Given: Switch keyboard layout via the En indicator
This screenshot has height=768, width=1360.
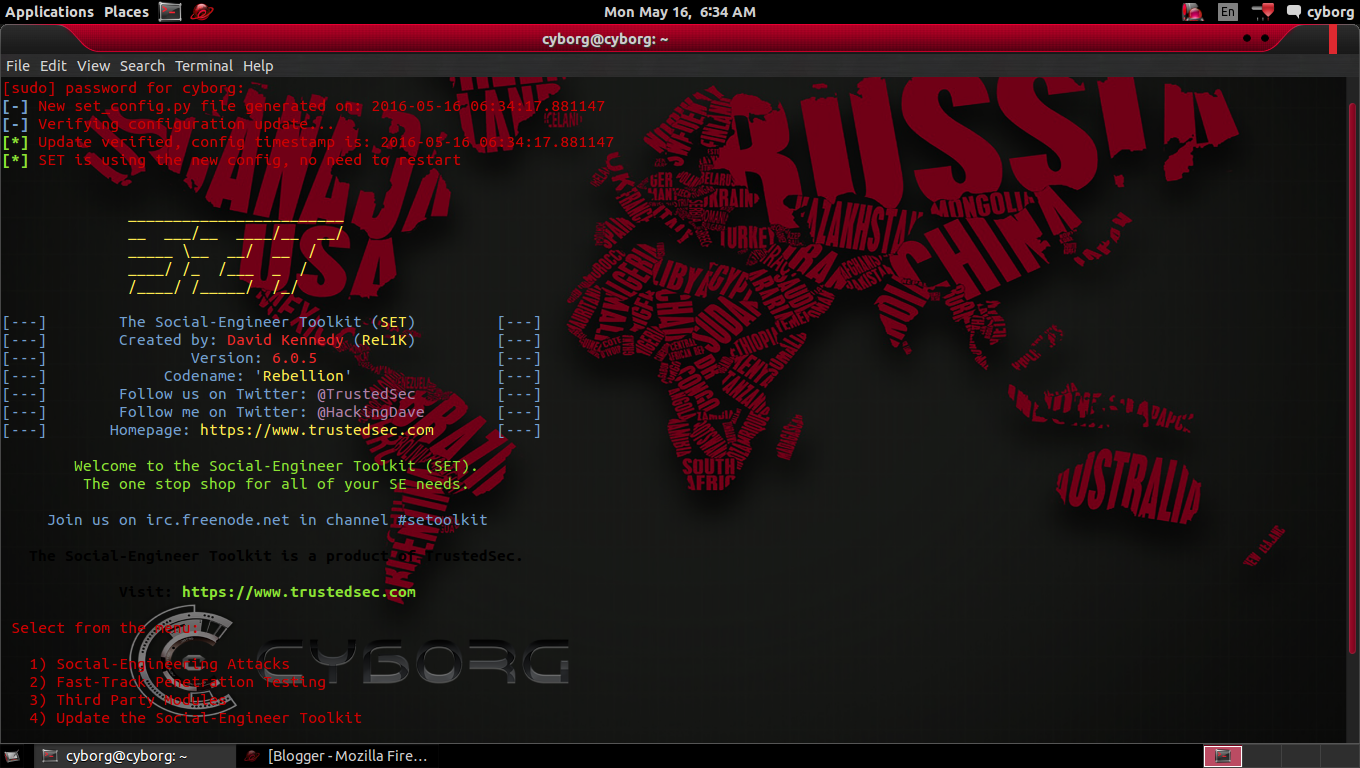Looking at the screenshot, I should pos(1226,11).
